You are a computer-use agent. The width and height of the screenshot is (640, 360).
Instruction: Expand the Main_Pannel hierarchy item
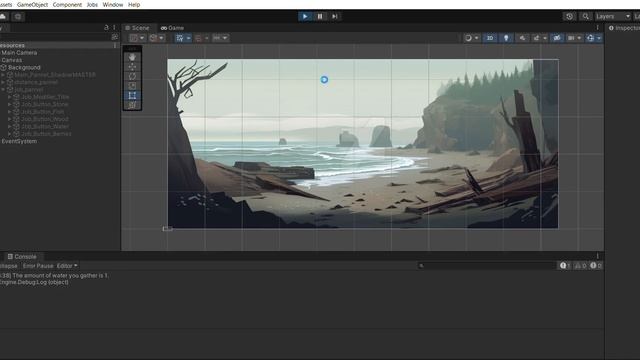(3, 75)
